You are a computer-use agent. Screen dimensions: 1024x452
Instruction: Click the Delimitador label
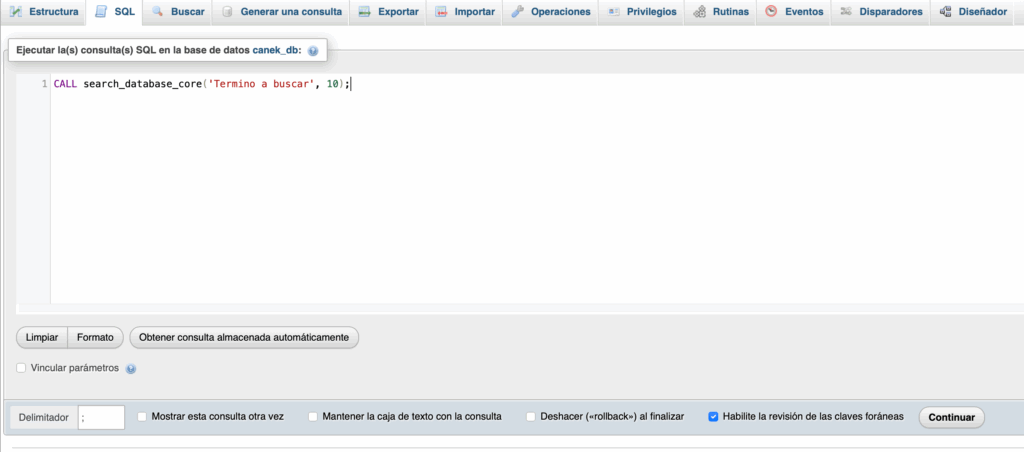tap(44, 417)
